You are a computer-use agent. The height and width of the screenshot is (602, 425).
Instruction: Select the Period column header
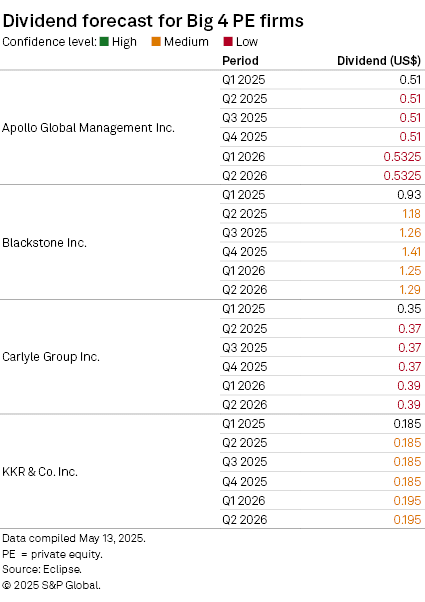pos(240,61)
